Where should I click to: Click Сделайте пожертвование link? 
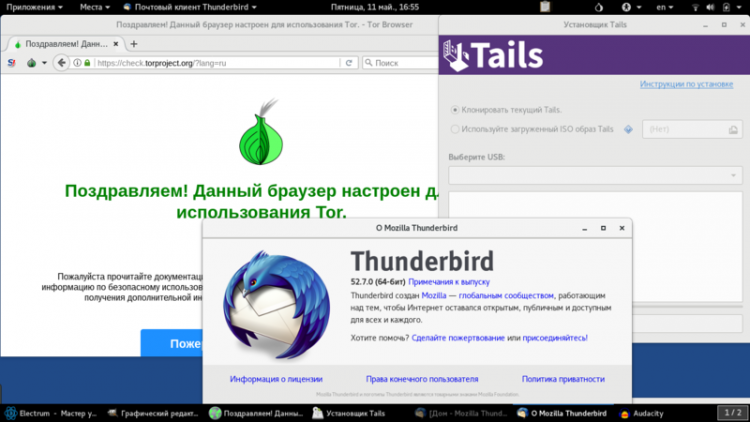458,338
